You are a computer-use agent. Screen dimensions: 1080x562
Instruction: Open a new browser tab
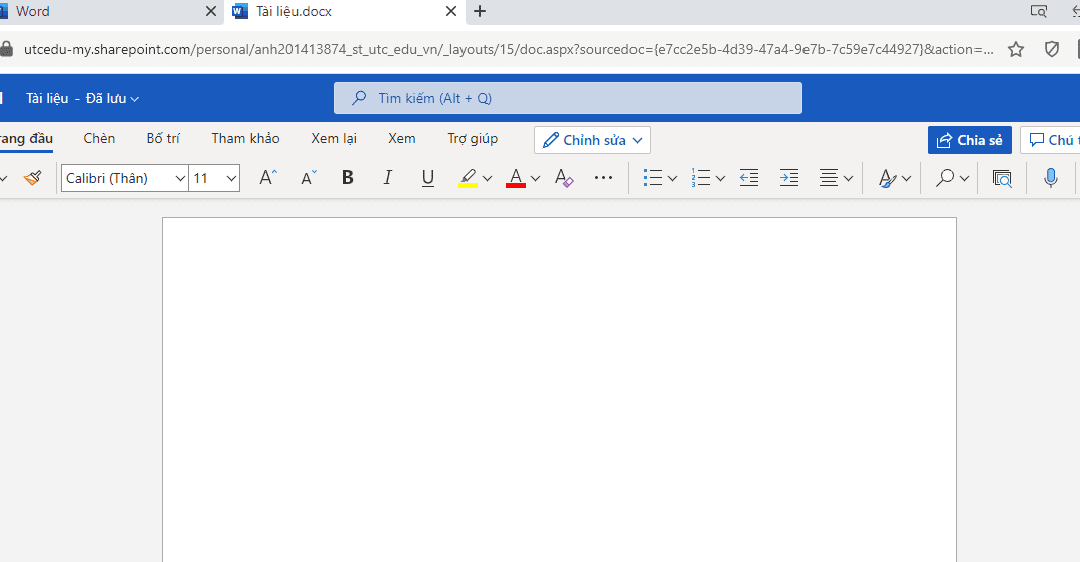(480, 11)
